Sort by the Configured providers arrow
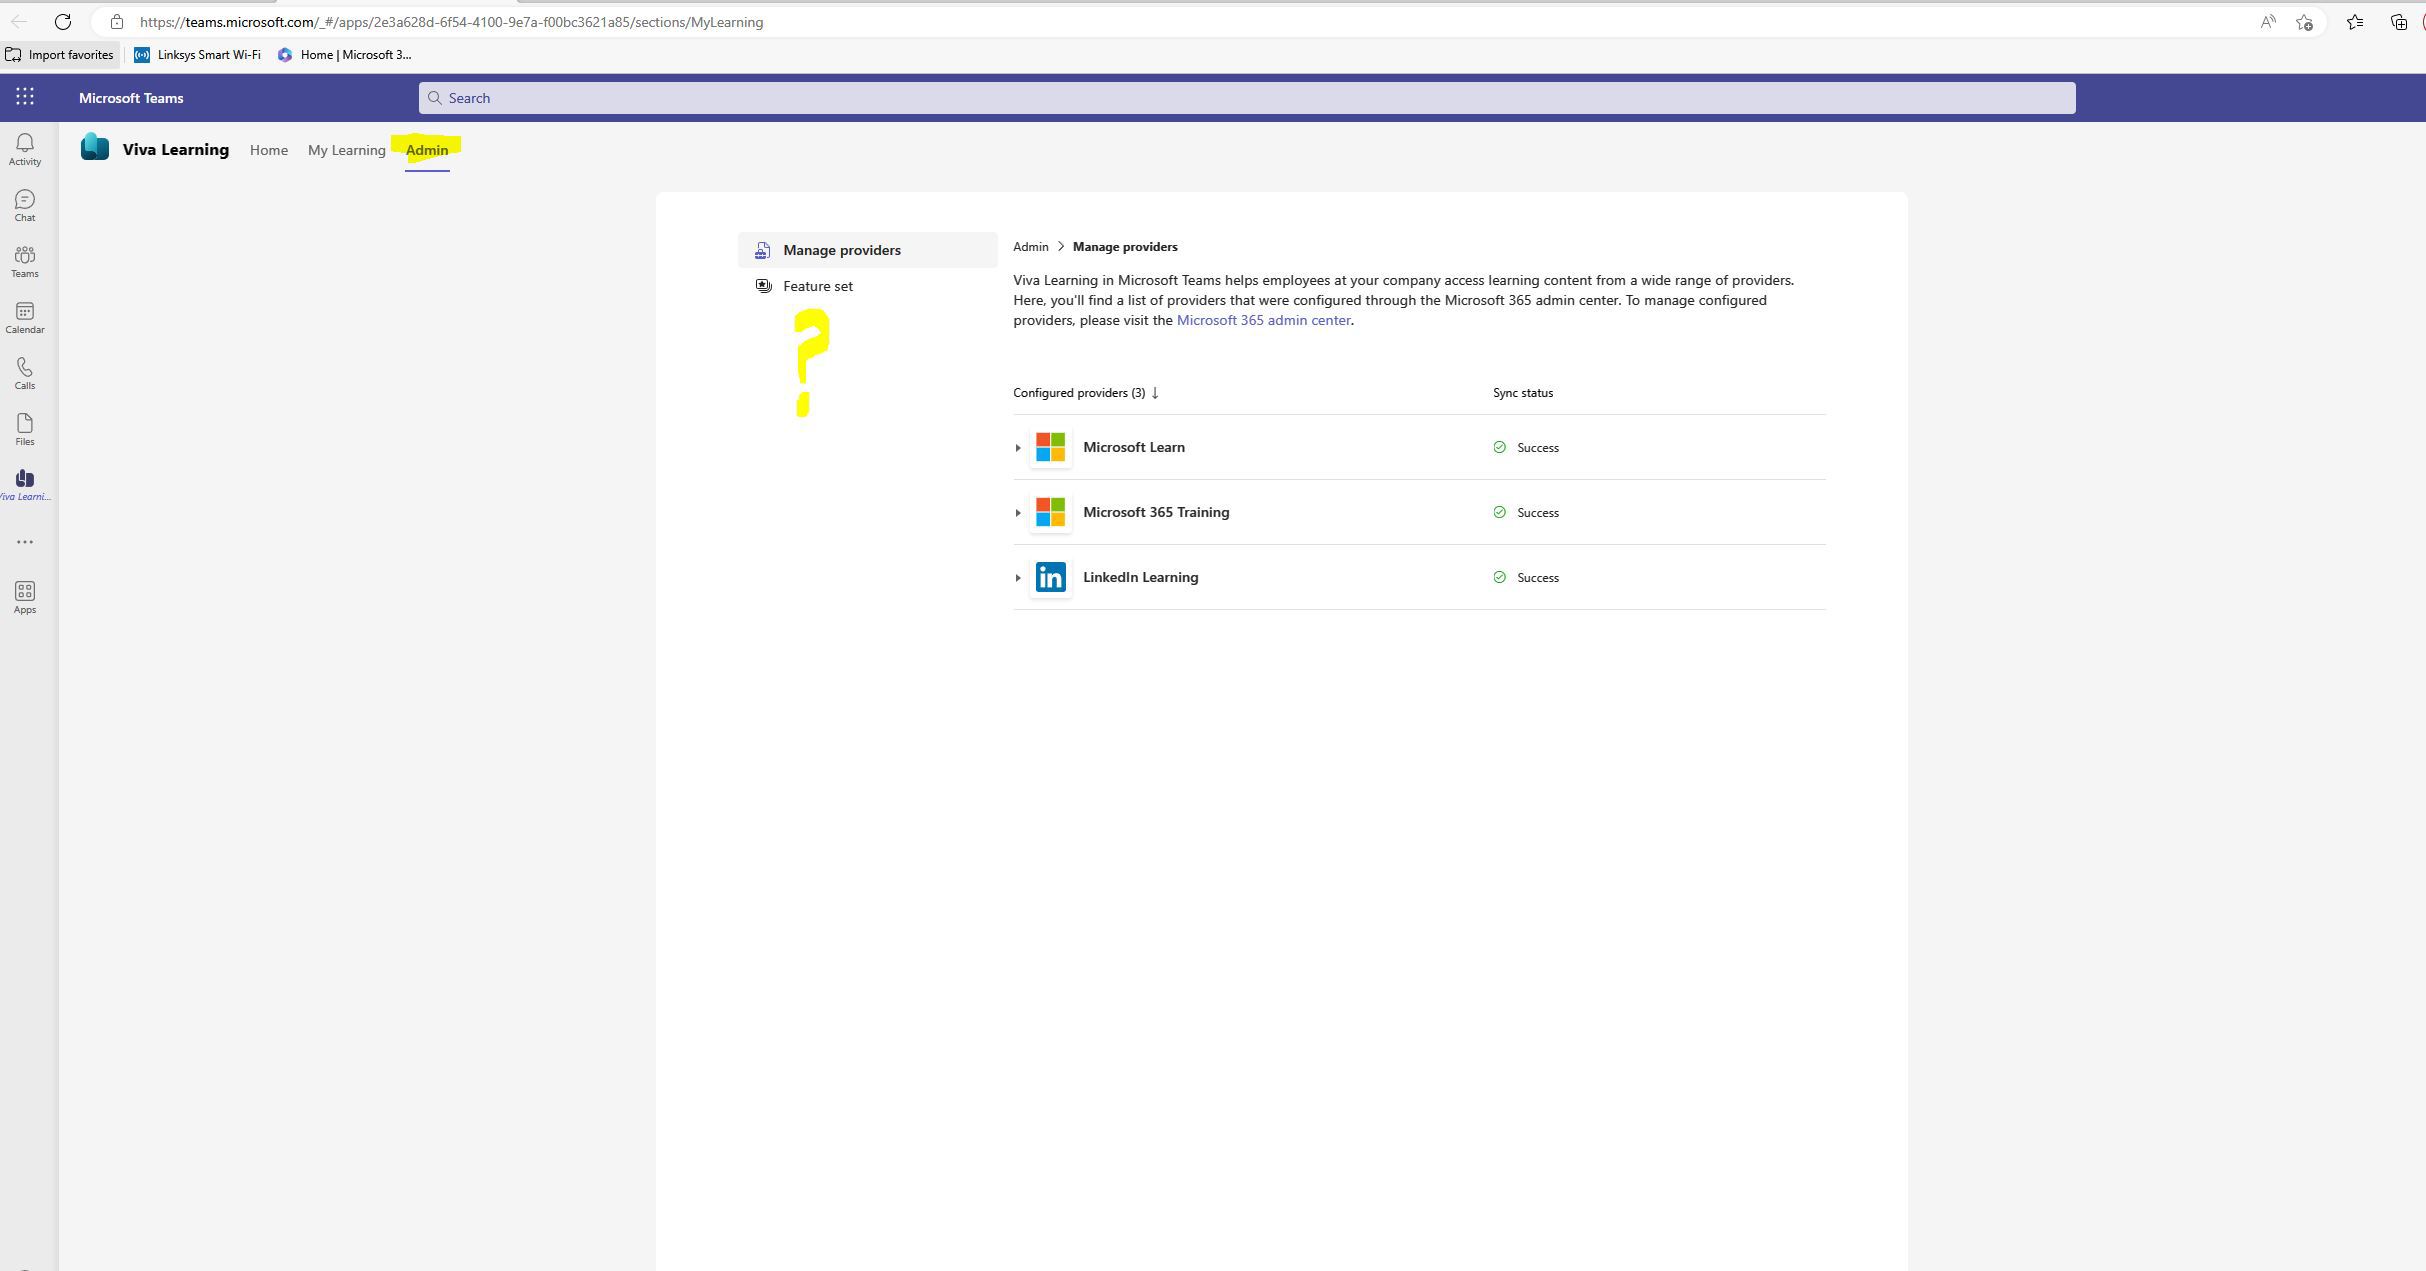The width and height of the screenshot is (2426, 1271). (x=1155, y=393)
